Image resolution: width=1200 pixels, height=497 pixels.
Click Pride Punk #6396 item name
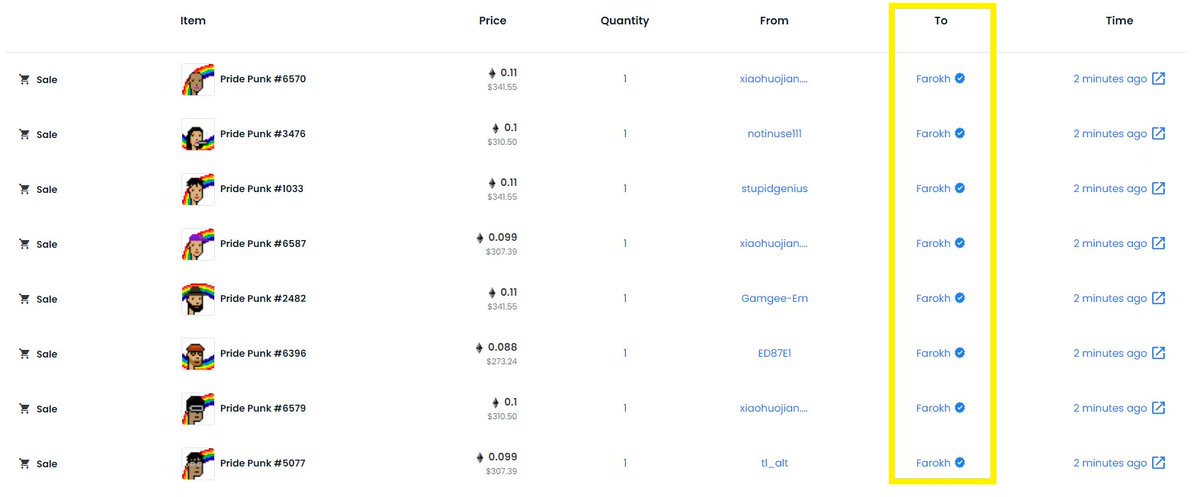pyautogui.click(x=263, y=354)
